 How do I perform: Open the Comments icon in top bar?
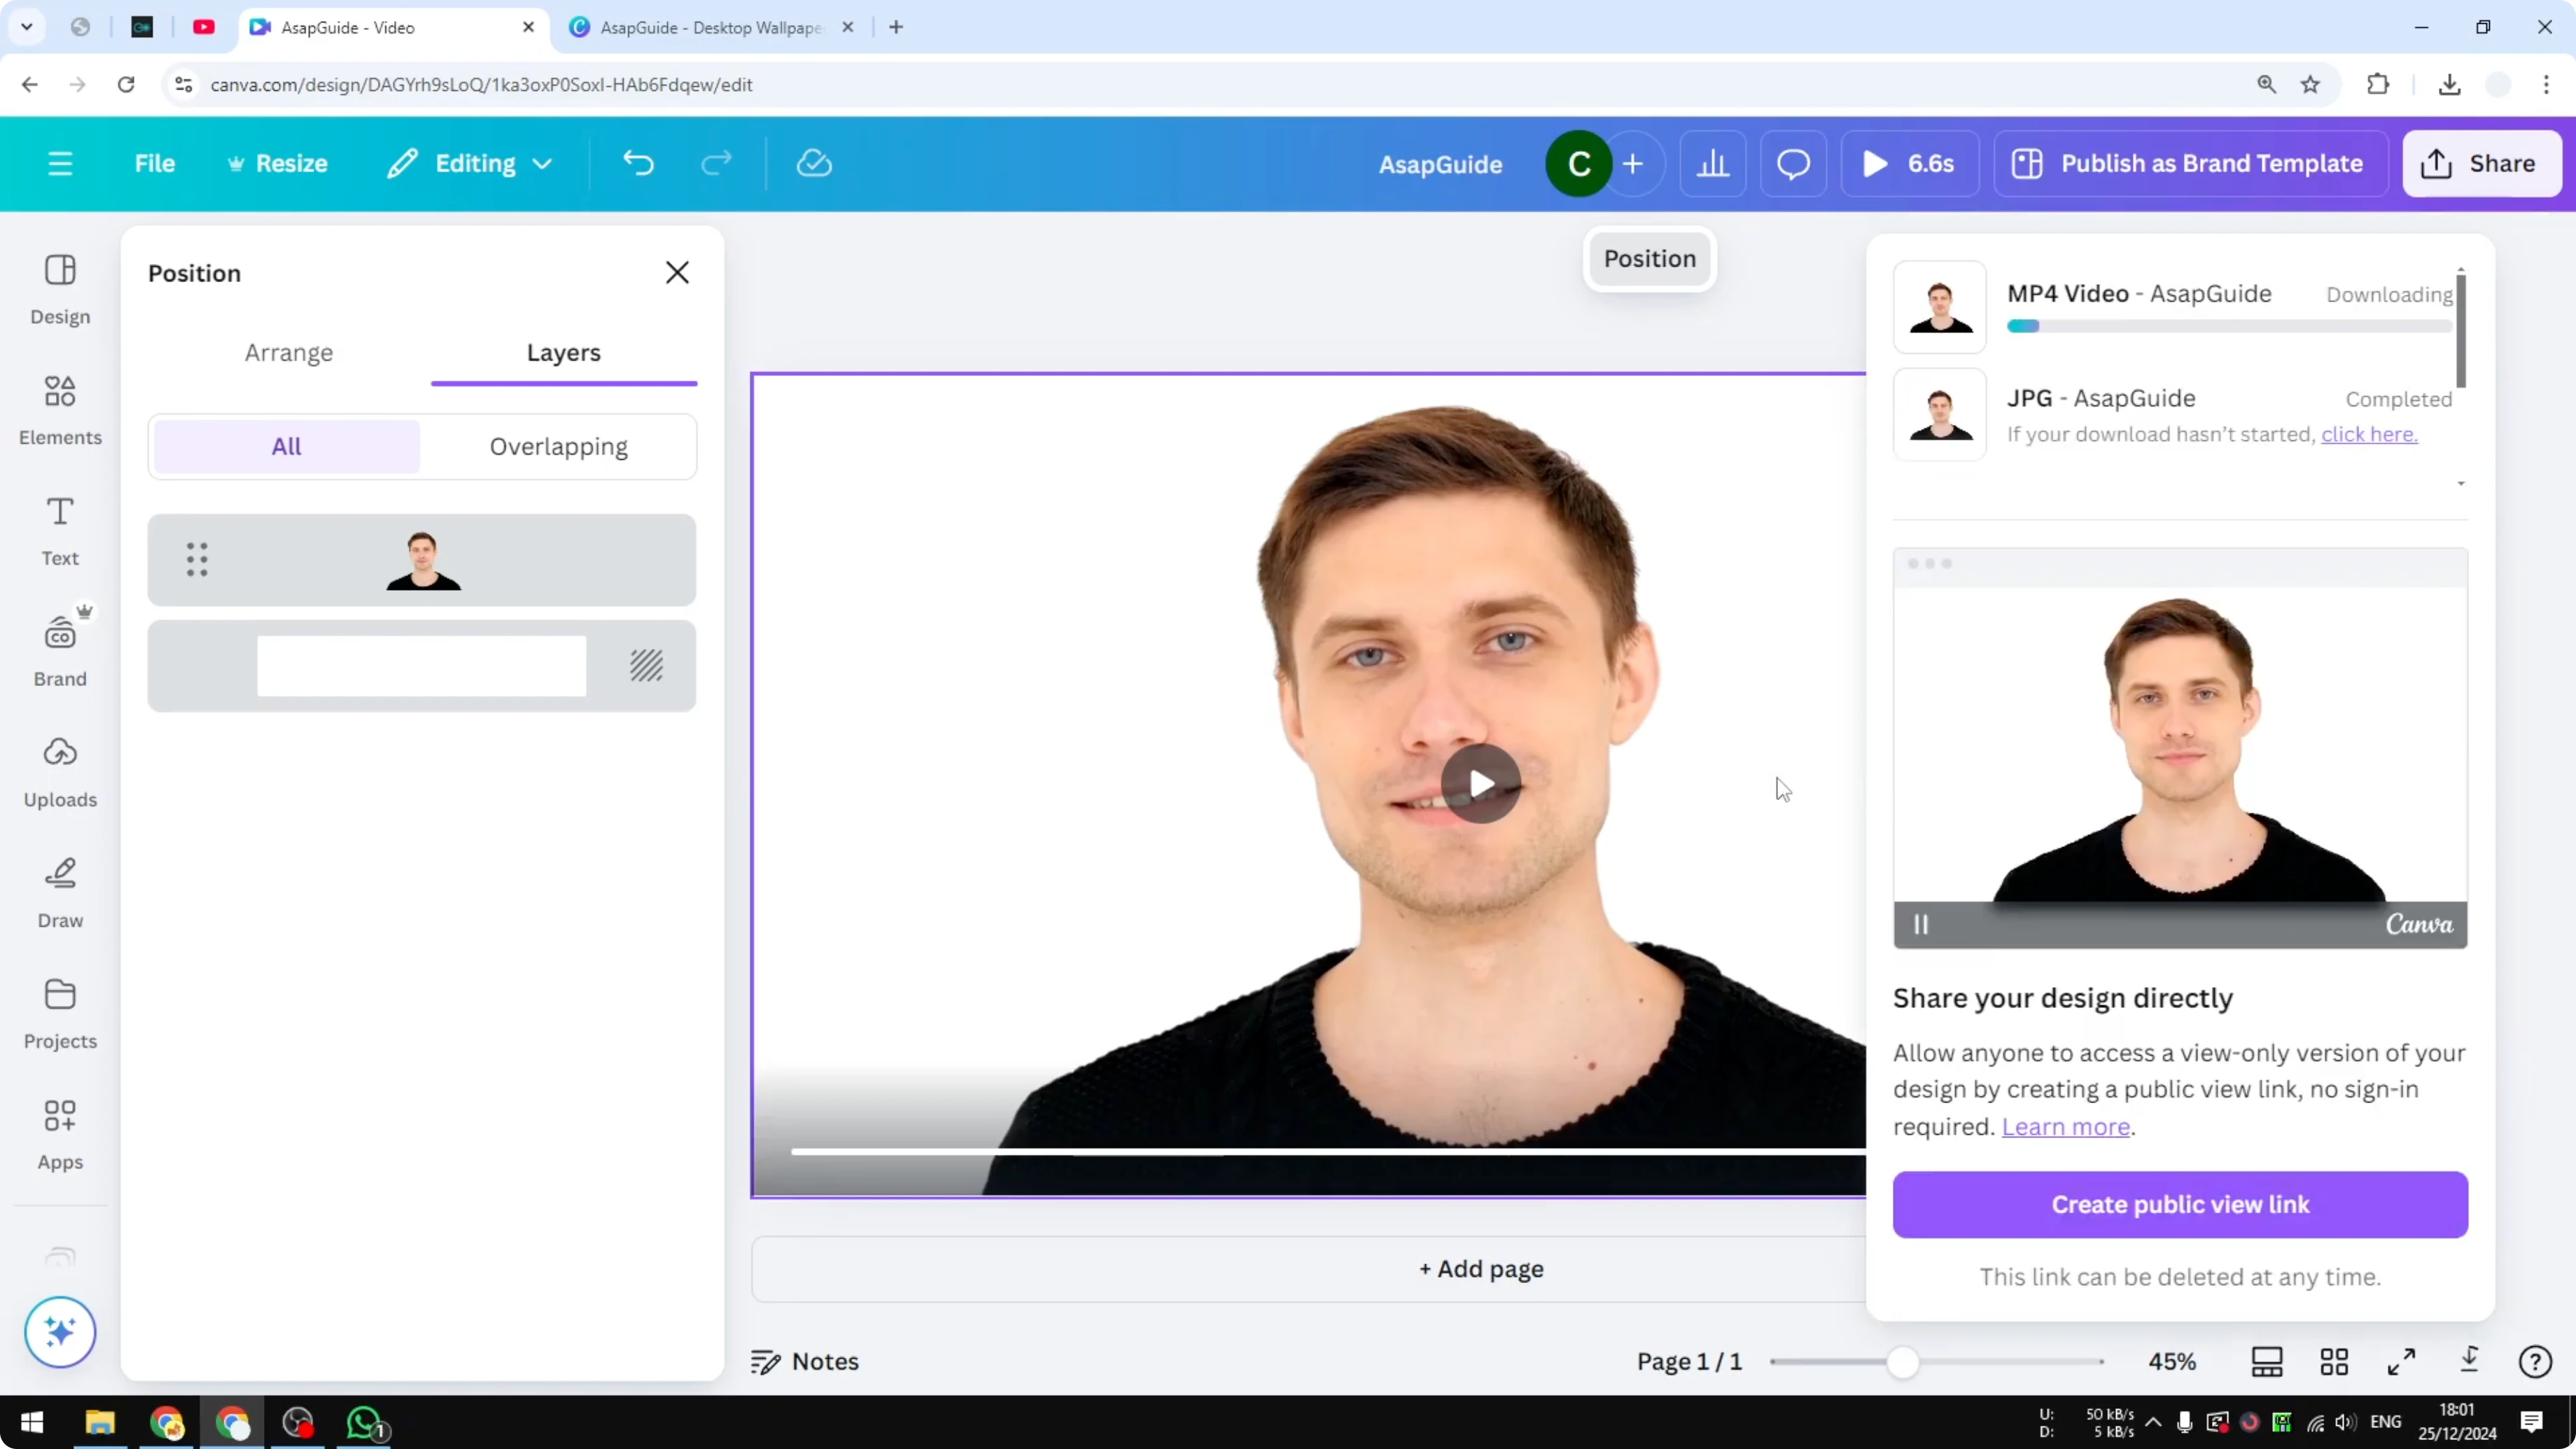click(x=1793, y=163)
